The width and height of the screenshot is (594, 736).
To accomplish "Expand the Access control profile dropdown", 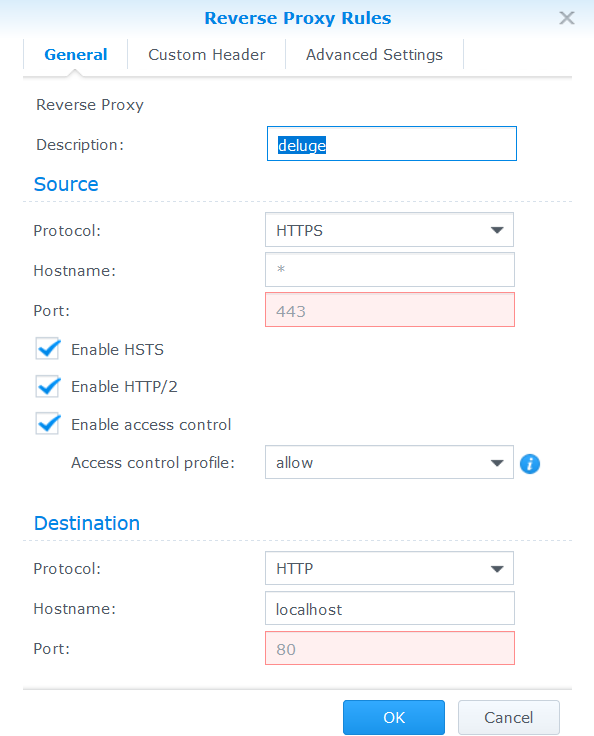I will [389, 462].
